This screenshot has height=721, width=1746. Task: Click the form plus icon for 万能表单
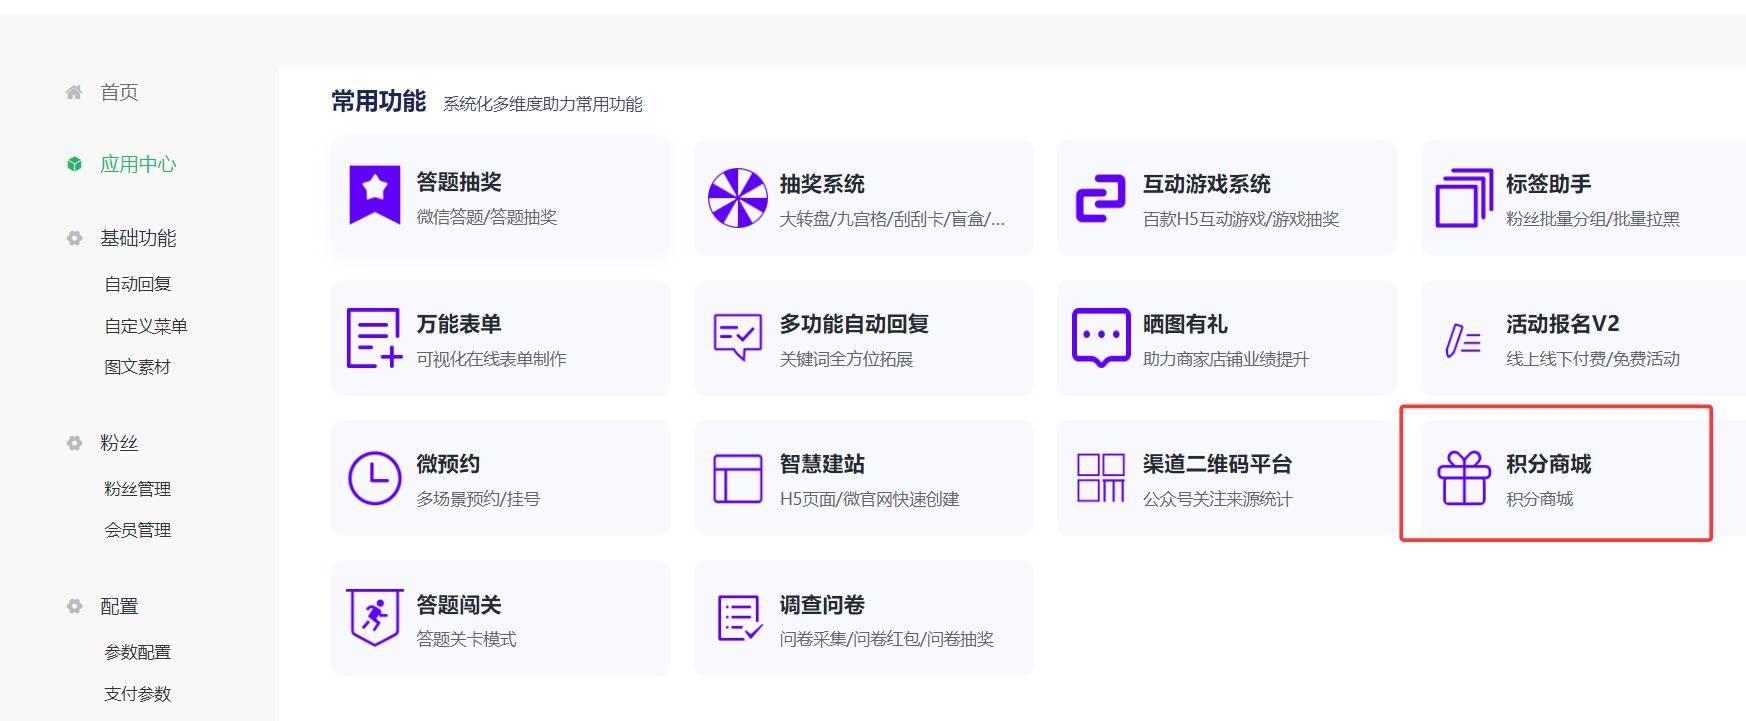374,338
